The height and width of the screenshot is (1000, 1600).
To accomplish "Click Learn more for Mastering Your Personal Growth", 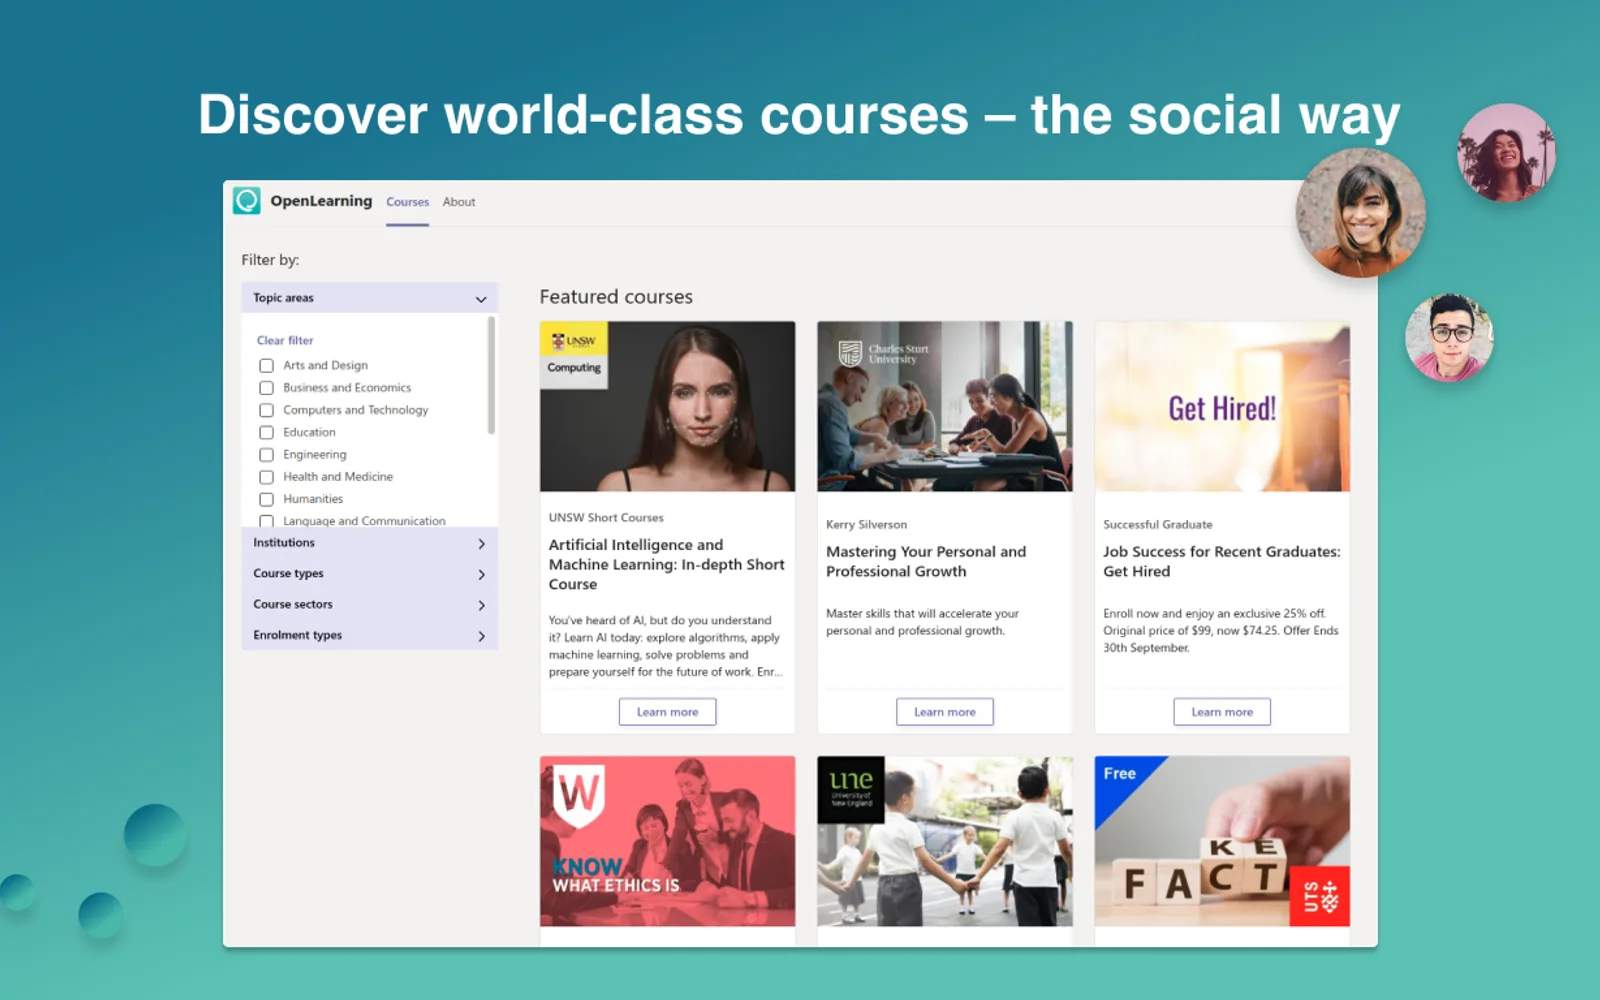I will click(x=944, y=712).
